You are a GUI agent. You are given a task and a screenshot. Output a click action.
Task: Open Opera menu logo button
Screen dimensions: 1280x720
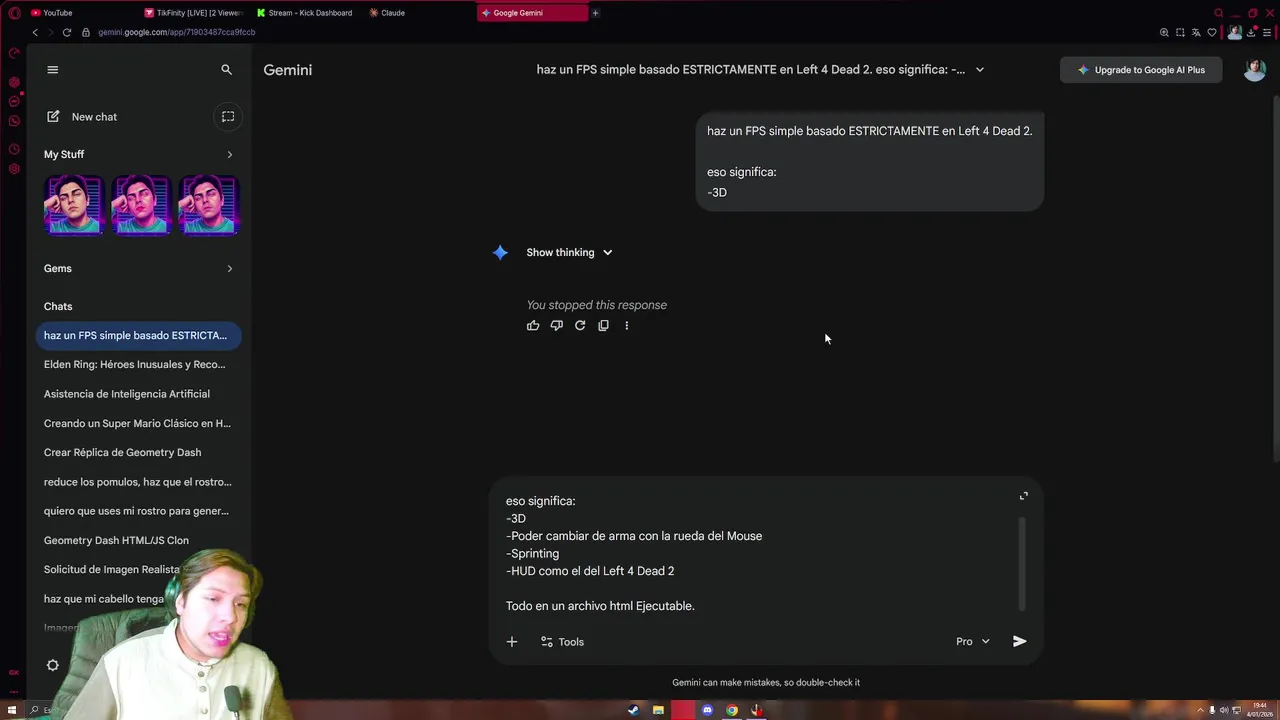pyautogui.click(x=14, y=13)
